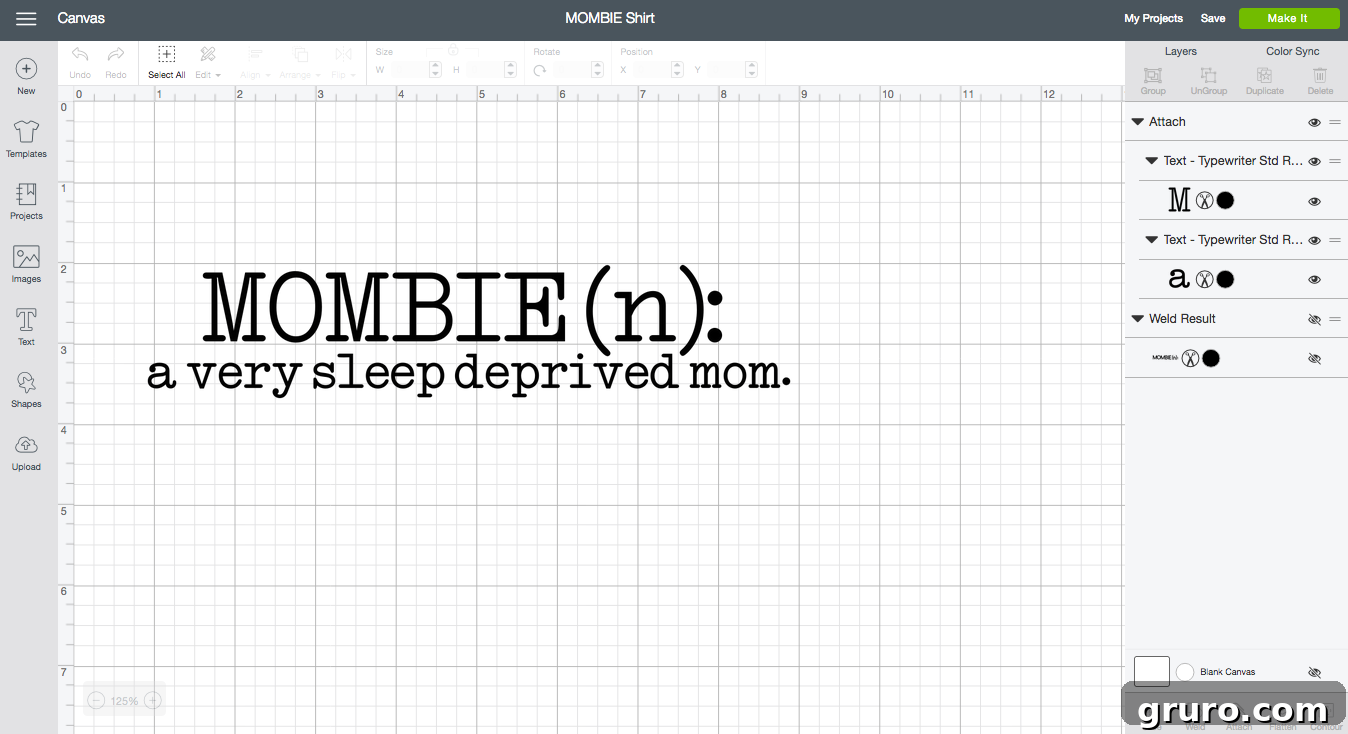Screen dimensions: 1348x734
Task: Click the zoom out minus button
Action: 96,701
